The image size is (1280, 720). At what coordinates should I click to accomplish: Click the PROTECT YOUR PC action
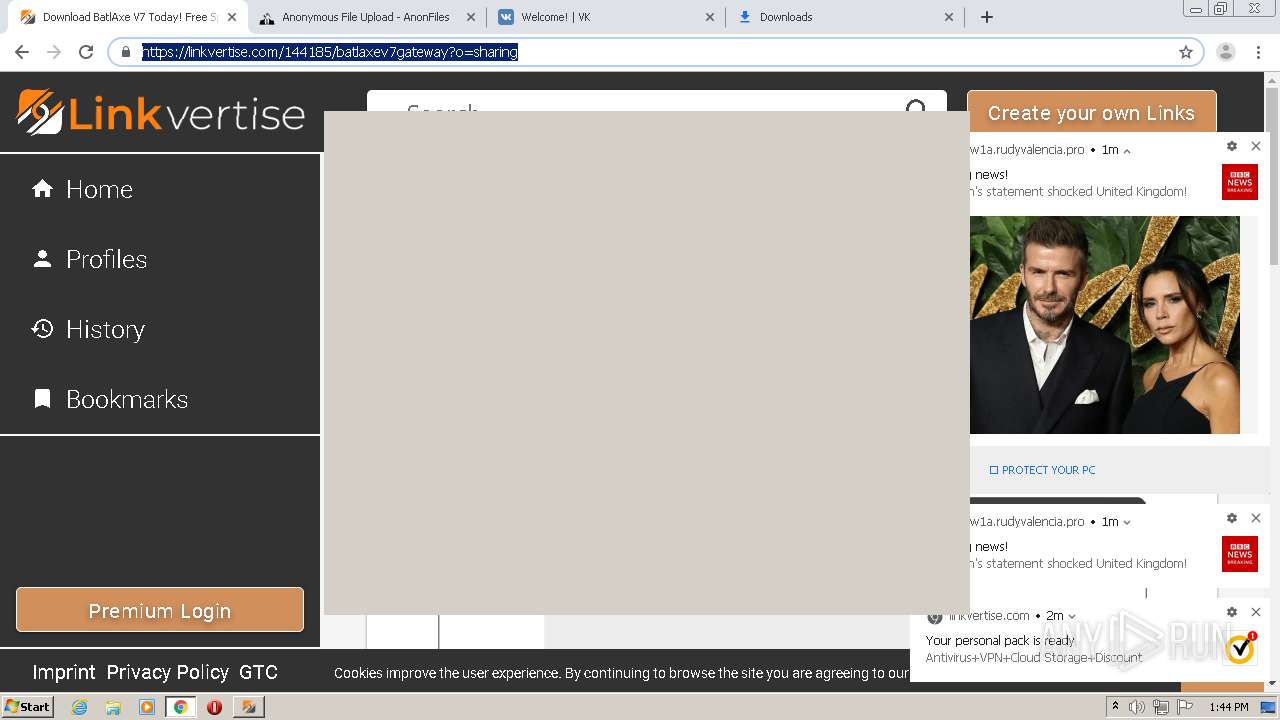click(1042, 470)
